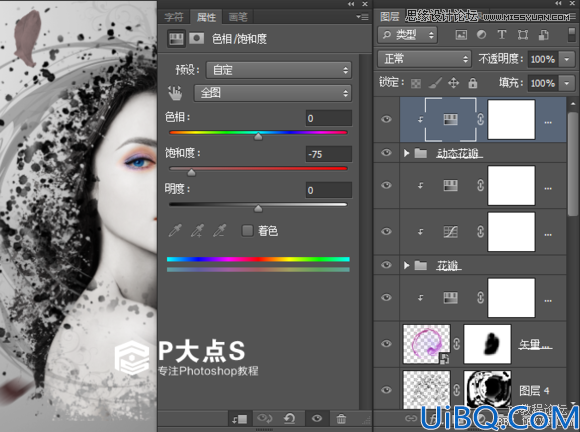Screen dimensions: 580x432
Task: Filter layers by pixel layer icon
Action: [461, 35]
